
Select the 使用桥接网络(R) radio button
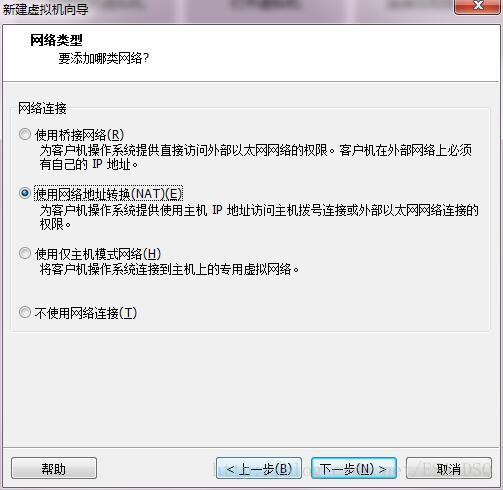pyautogui.click(x=25, y=134)
